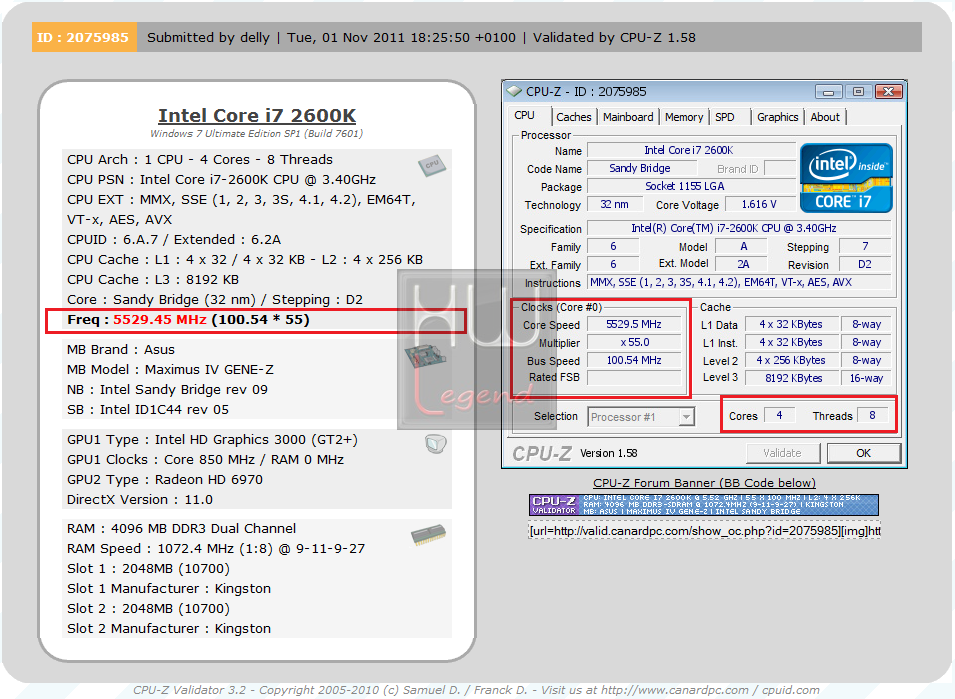Click the CPU-Z Validator forum banner image
This screenshot has height=699, width=955.
[704, 505]
